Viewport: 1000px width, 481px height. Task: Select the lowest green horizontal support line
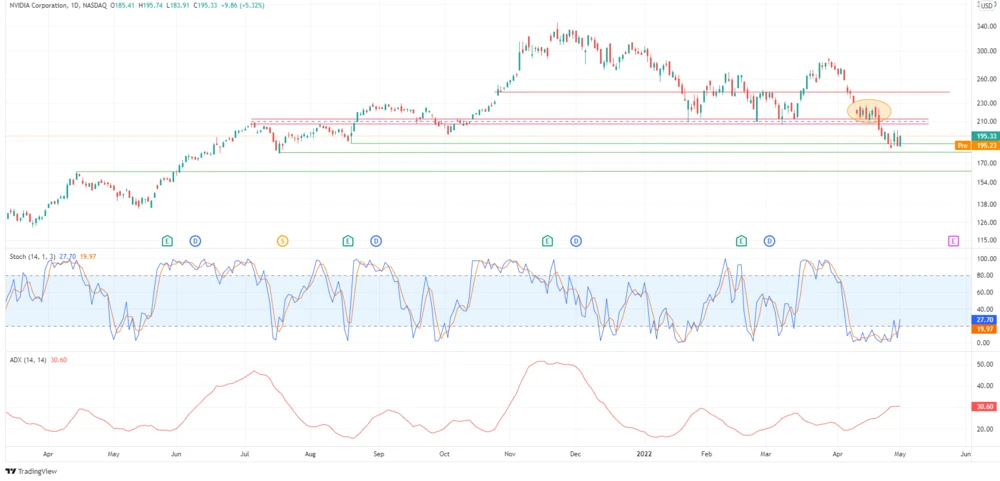pyautogui.click(x=500, y=171)
